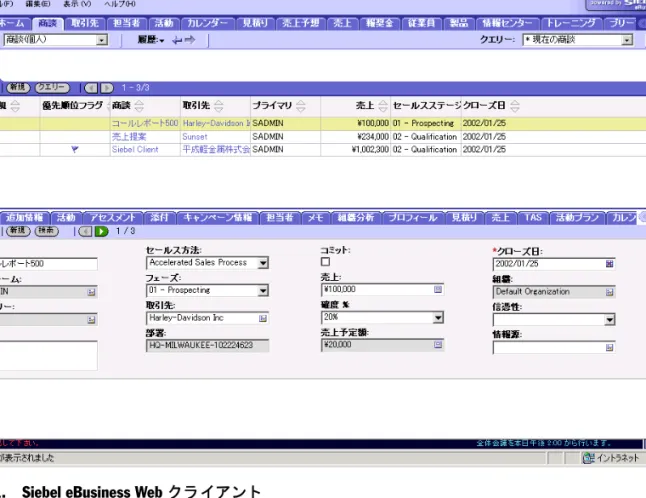Image resolution: width=646 pixels, height=498 pixels.
Task: Expand the 信憑性 dropdown
Action: 610,320
